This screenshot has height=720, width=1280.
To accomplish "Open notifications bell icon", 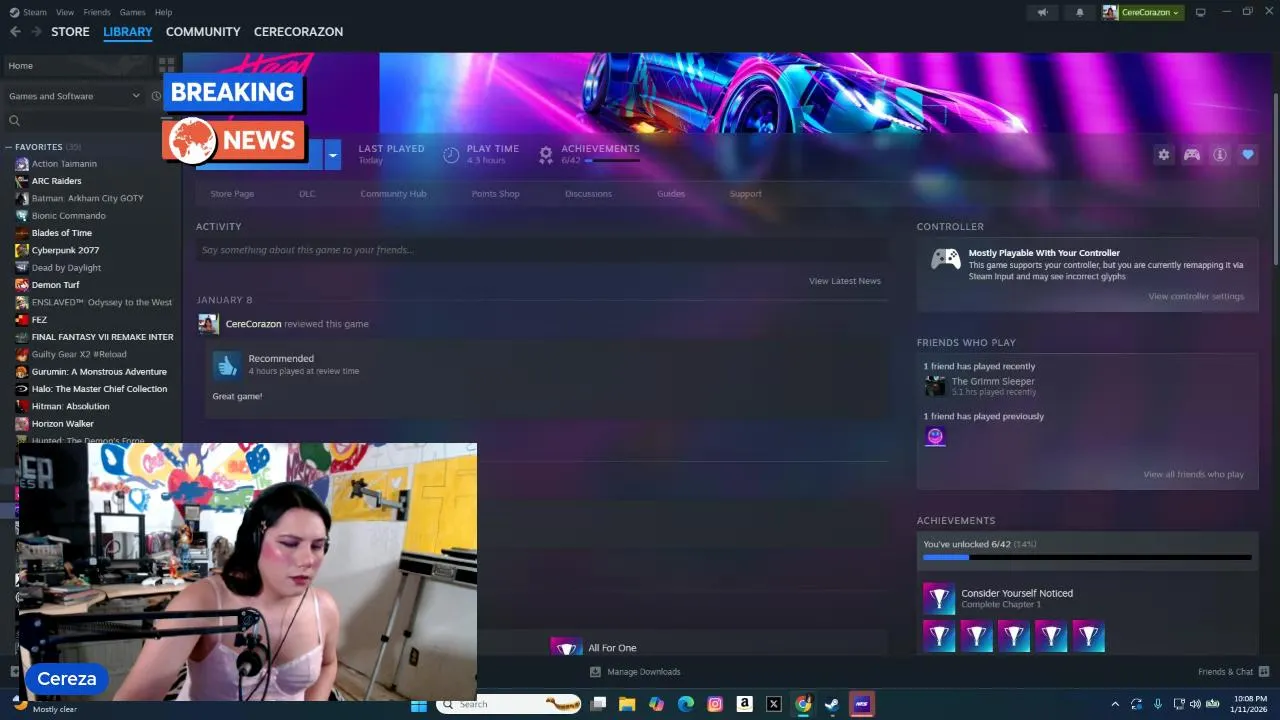I will pyautogui.click(x=1080, y=12).
